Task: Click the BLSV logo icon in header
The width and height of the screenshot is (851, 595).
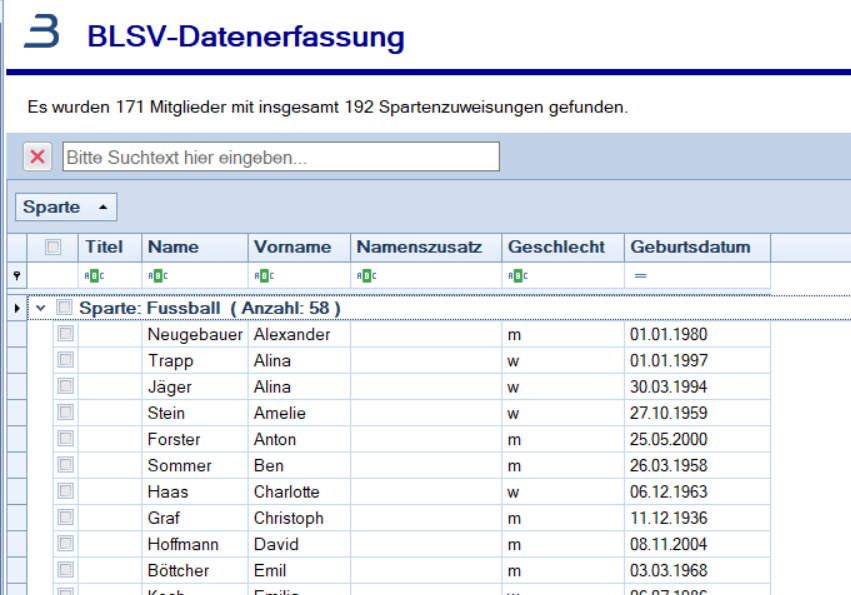Action: [42, 33]
